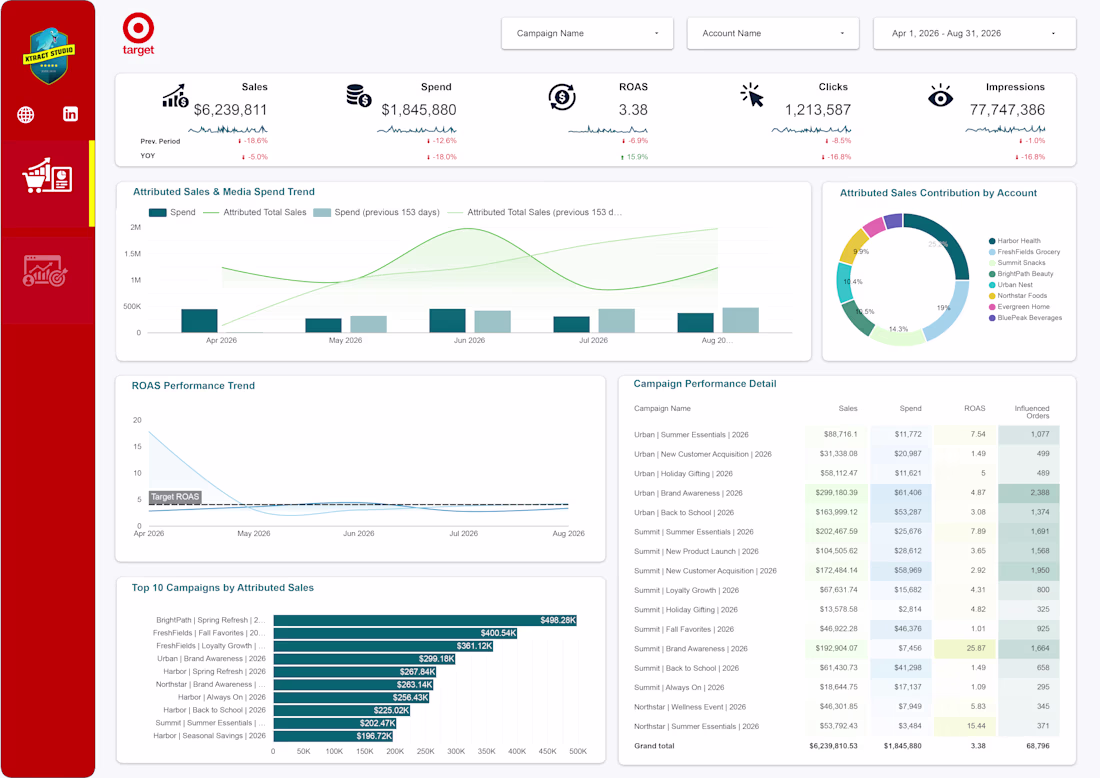Select Summit | Loyalty Growth | 2026 row

846,590
